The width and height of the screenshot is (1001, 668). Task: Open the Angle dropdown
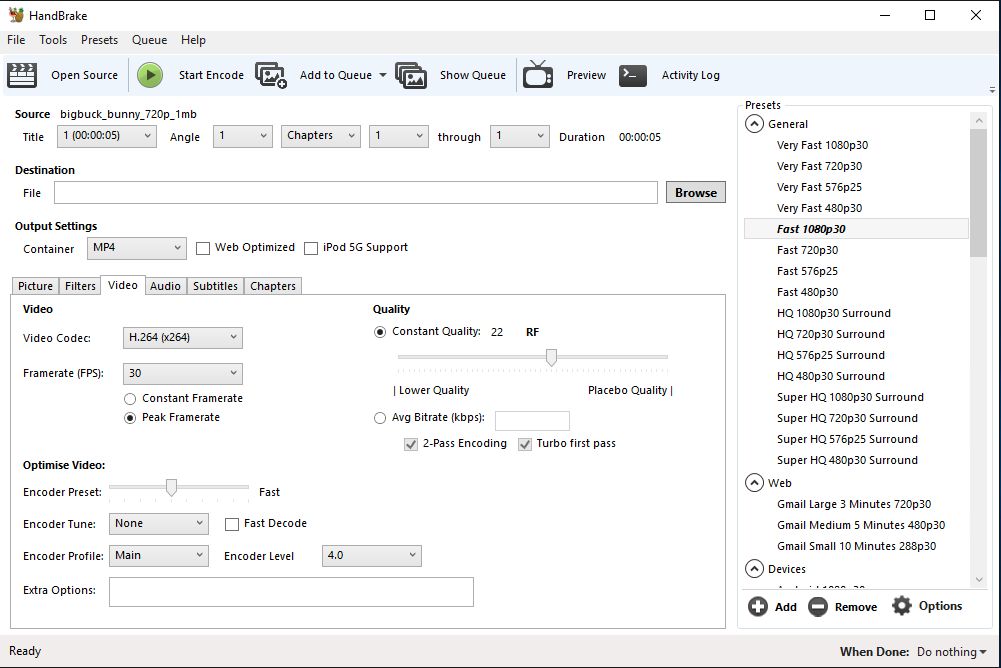click(243, 136)
